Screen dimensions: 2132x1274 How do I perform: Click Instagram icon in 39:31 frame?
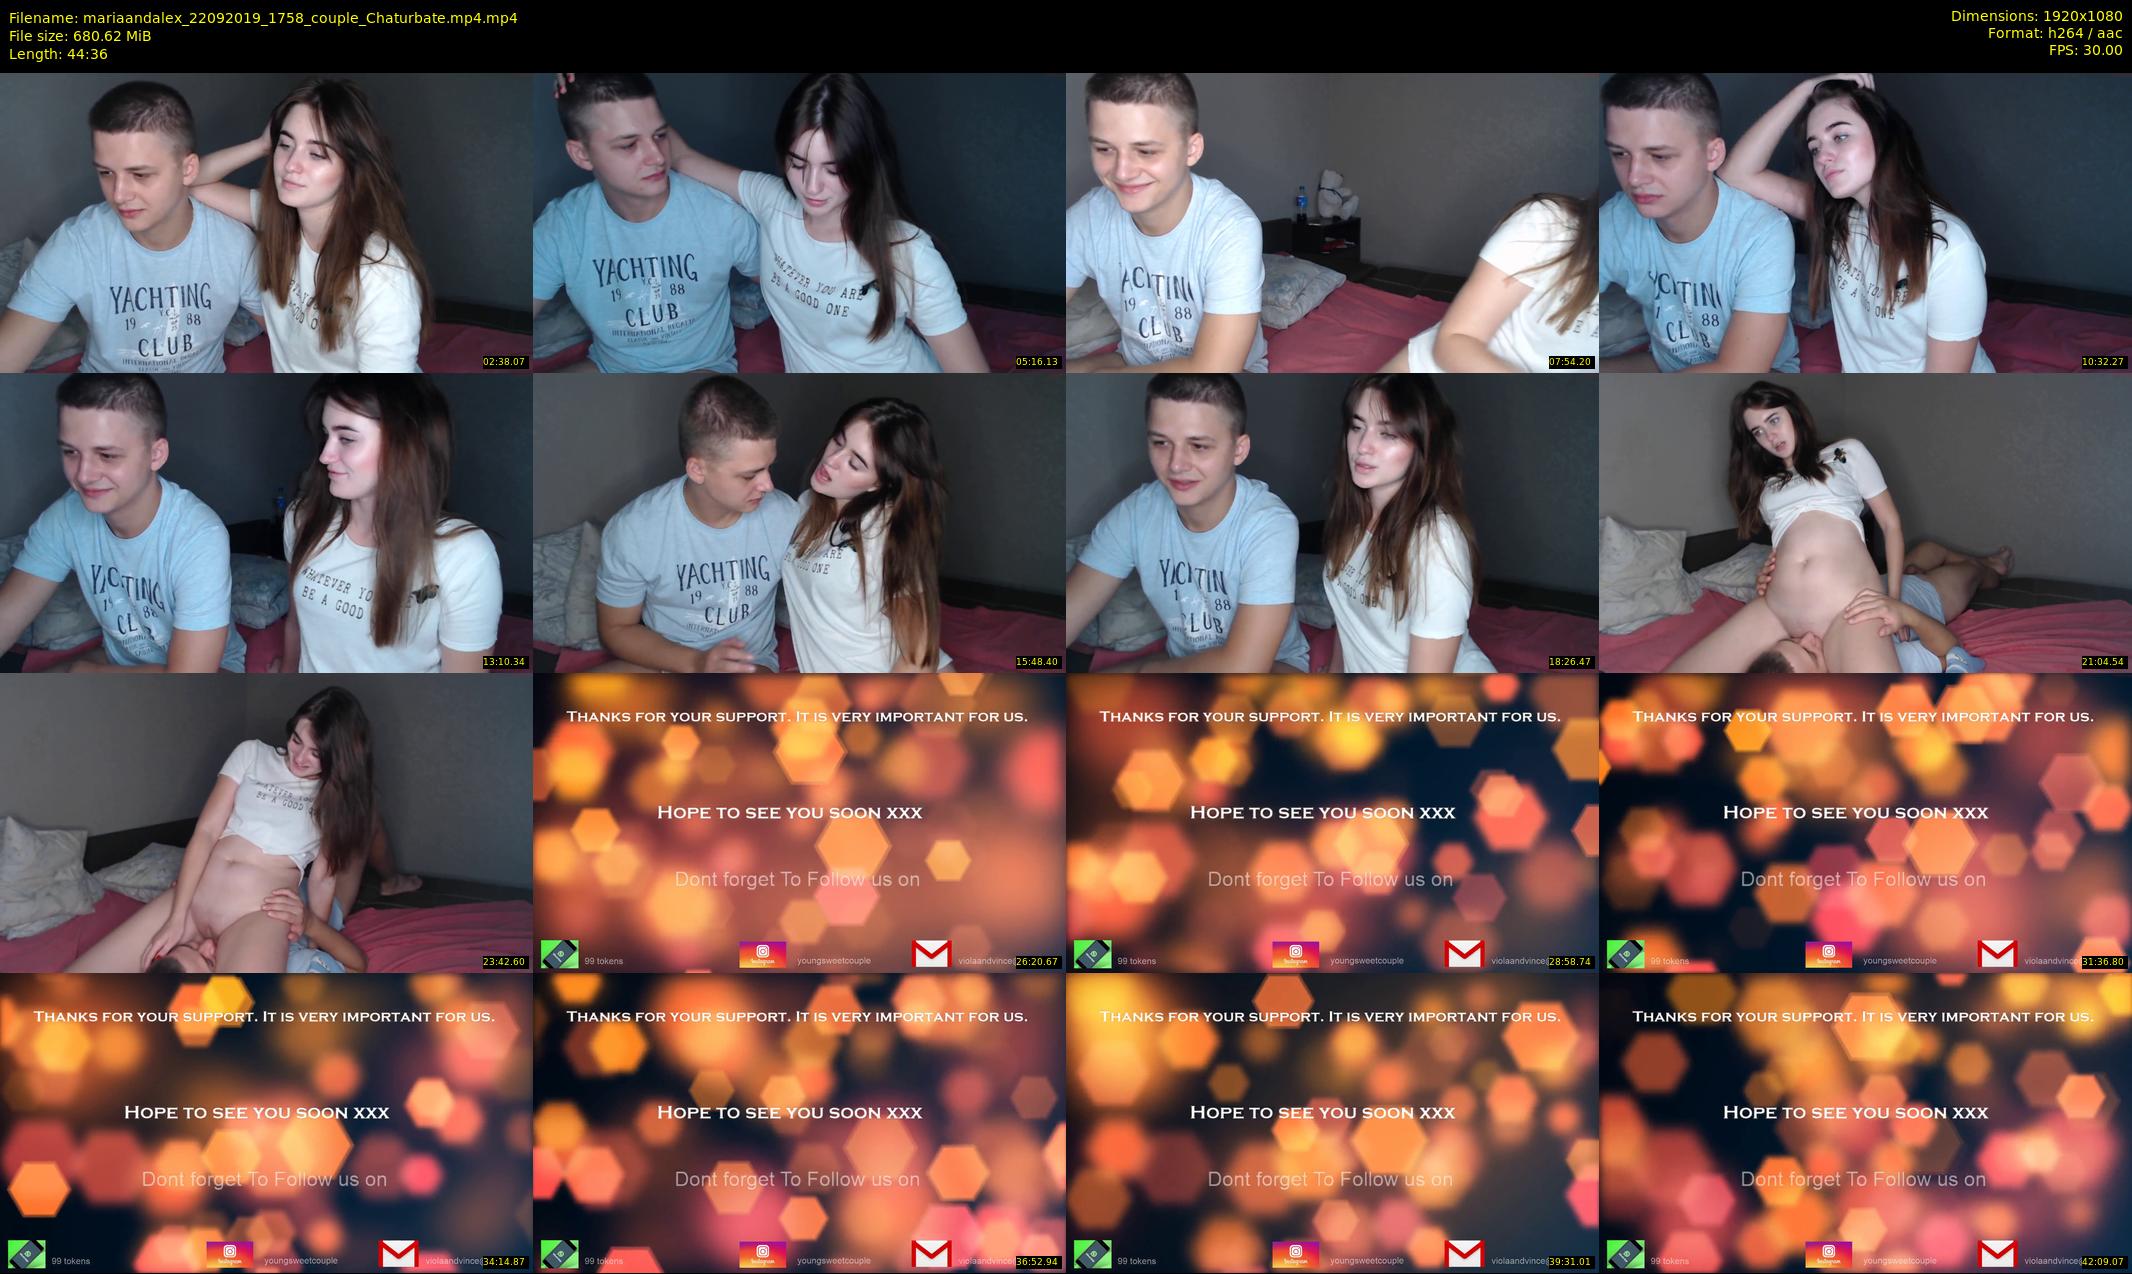pos(1295,1254)
